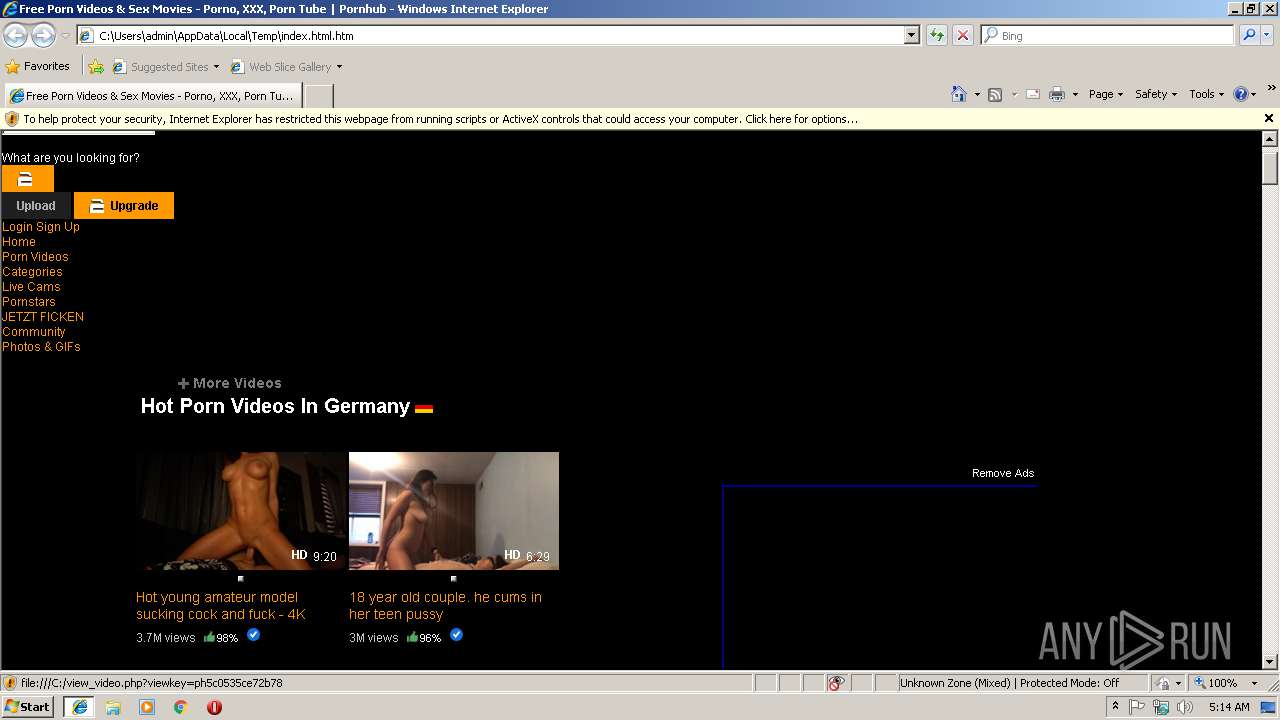This screenshot has height=720, width=1280.
Task: Click the orange Upgrade button
Action: [x=124, y=205]
